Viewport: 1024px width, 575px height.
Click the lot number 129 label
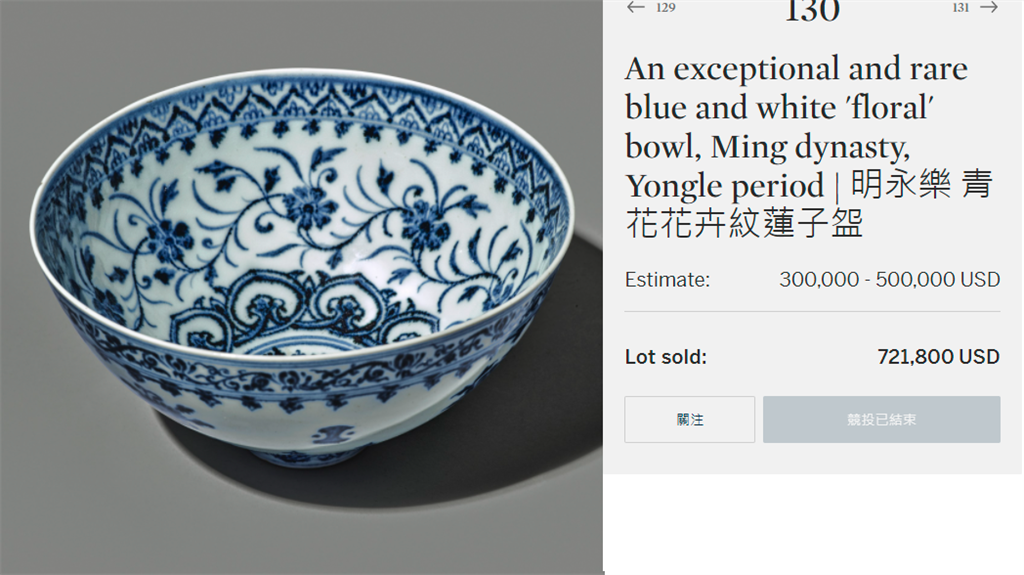[665, 8]
